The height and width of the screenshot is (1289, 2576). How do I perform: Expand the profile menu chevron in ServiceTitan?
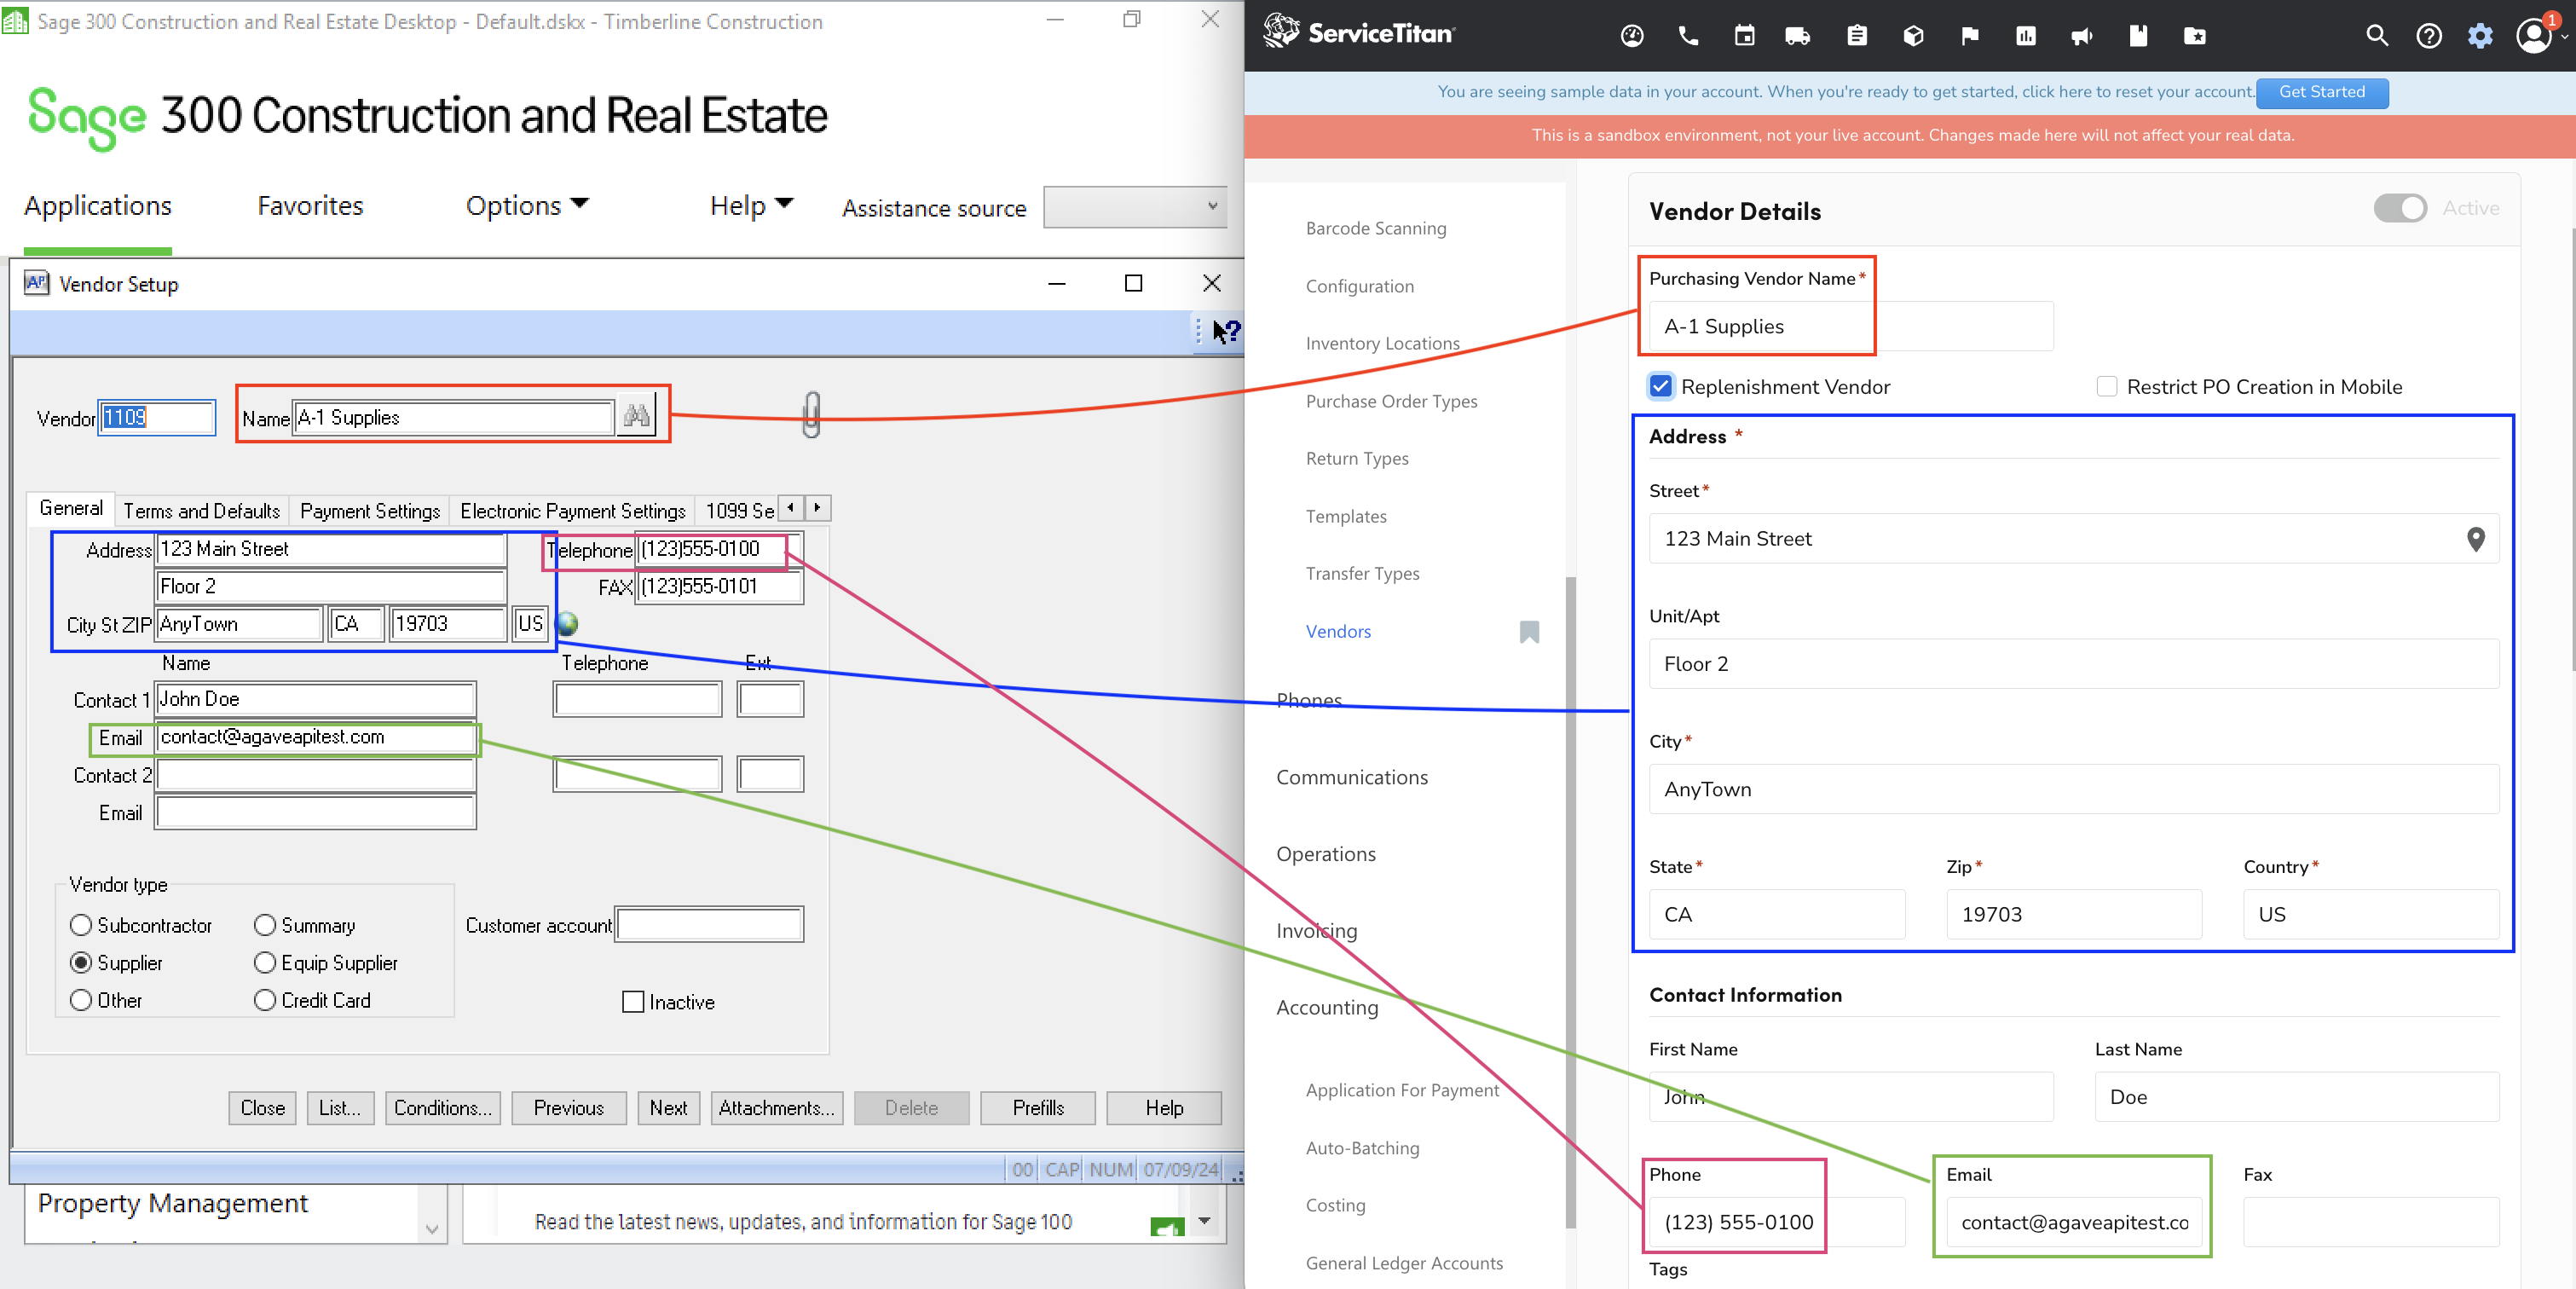pos(2566,37)
